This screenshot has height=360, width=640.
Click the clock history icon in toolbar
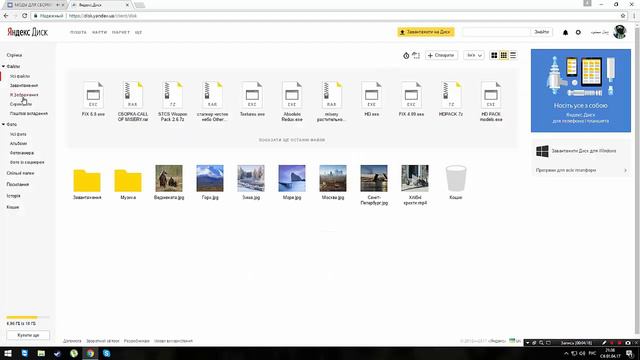[406, 56]
